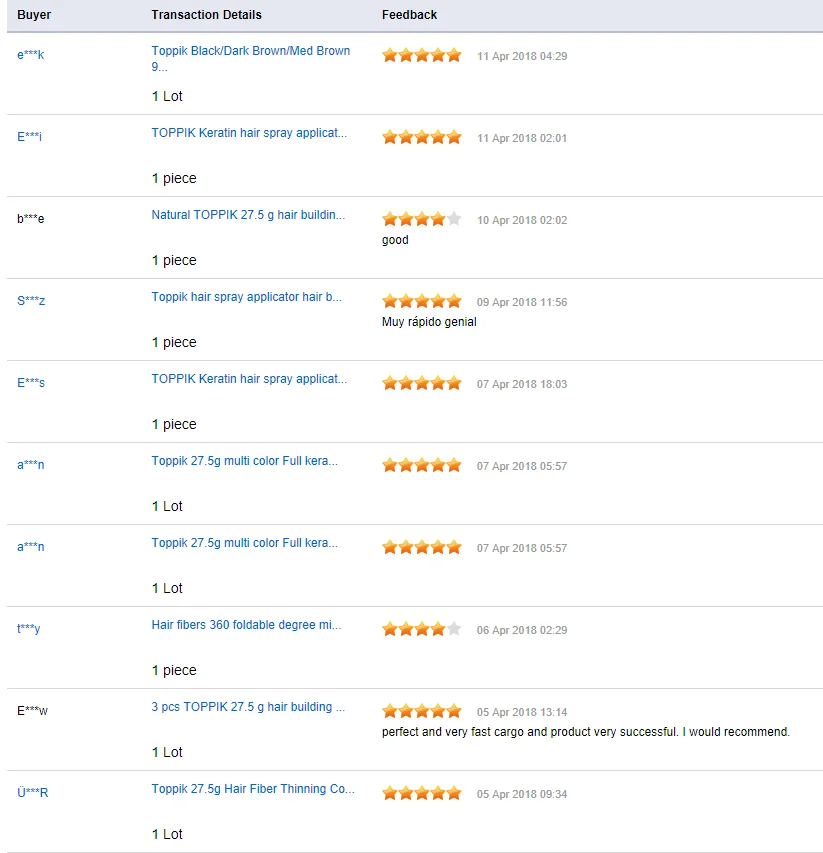Open buyer E***s profile link
This screenshot has width=823, height=853.
tap(31, 382)
